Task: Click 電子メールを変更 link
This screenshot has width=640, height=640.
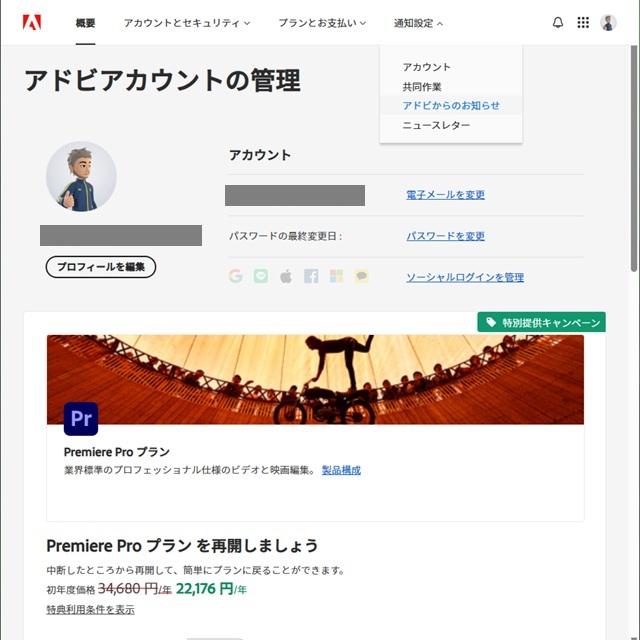Action: (x=445, y=195)
